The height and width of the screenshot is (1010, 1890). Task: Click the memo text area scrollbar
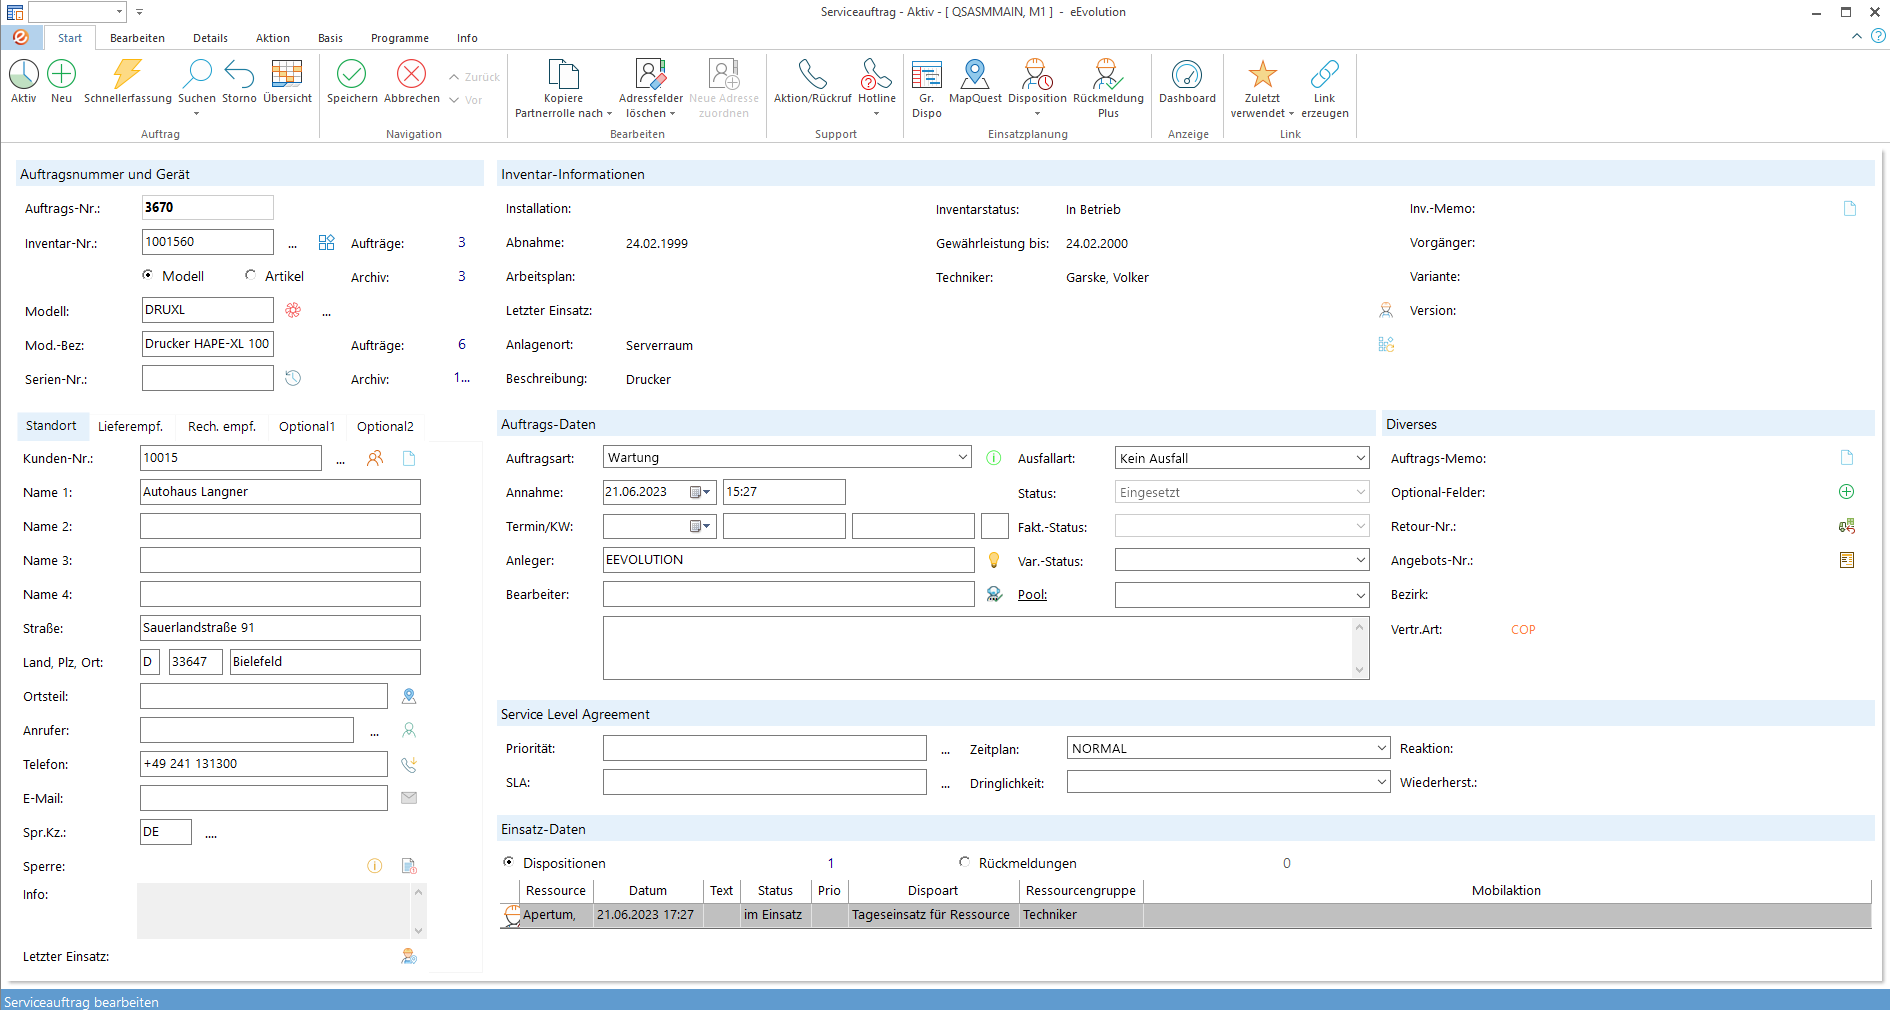(1360, 648)
